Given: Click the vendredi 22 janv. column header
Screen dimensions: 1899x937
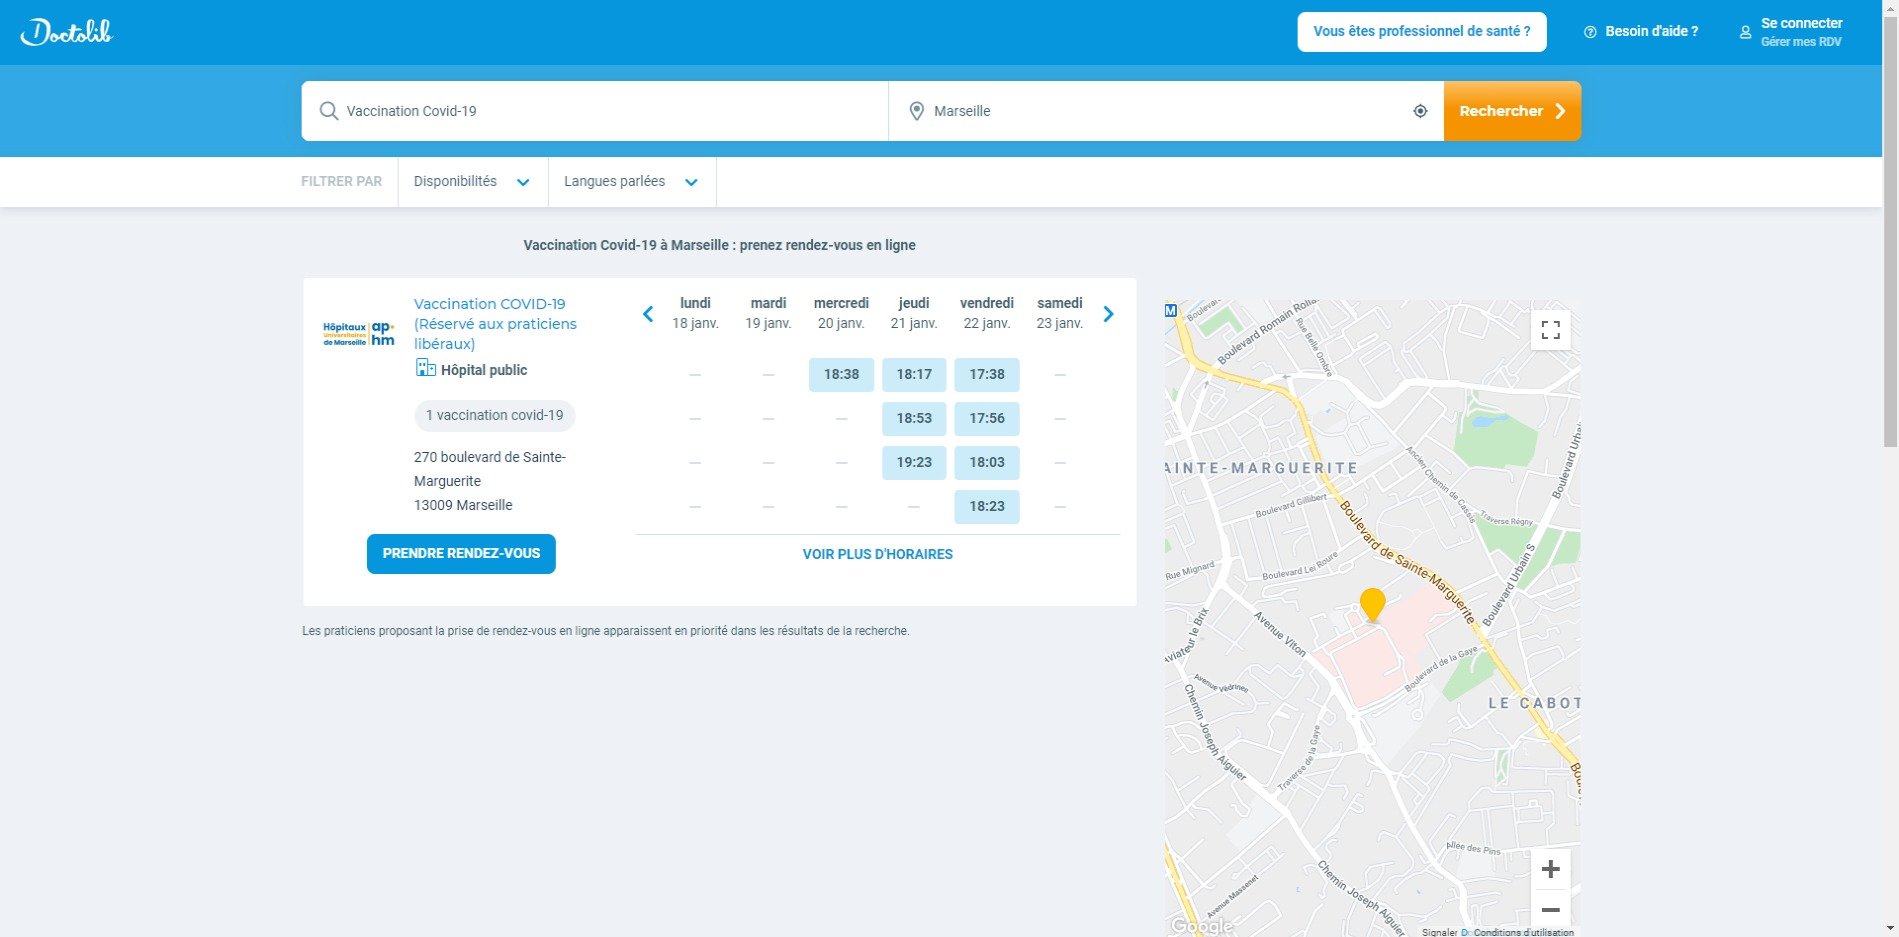Looking at the screenshot, I should tap(987, 313).
